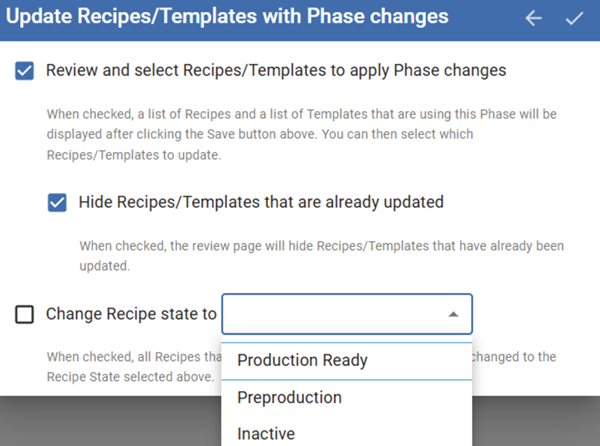Click the Recipe state dropdown arrow
This screenshot has width=600, height=446.
(x=453, y=314)
